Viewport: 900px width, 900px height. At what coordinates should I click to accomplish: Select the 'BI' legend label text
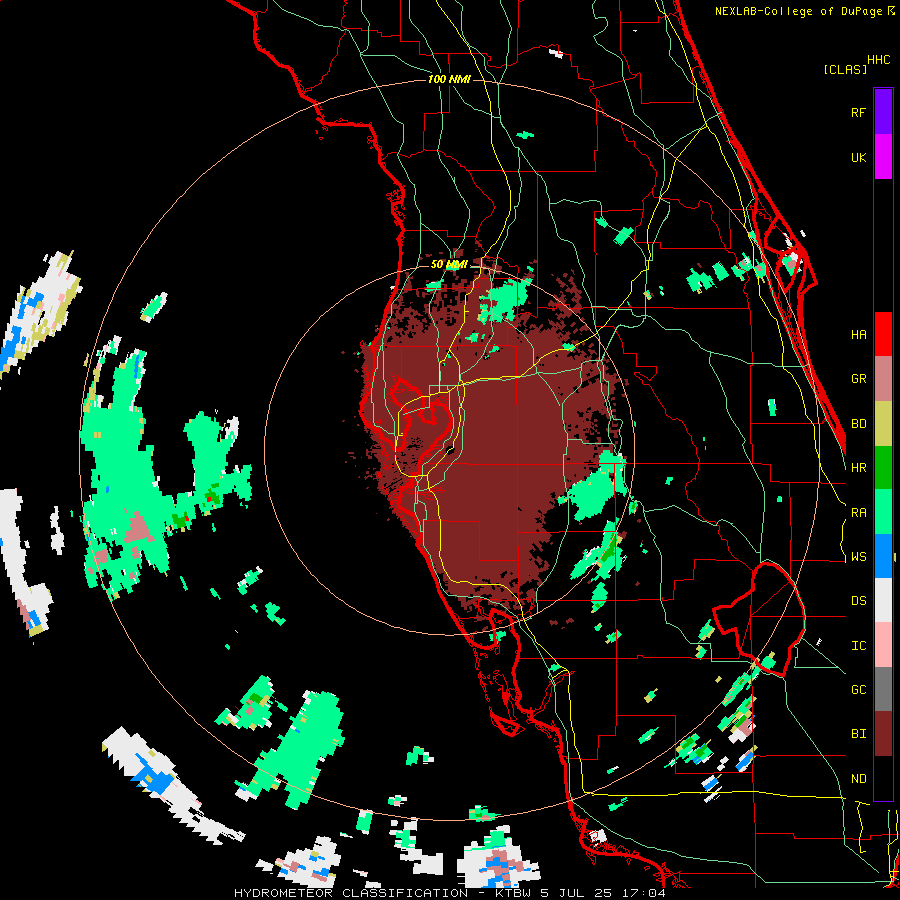[x=858, y=734]
